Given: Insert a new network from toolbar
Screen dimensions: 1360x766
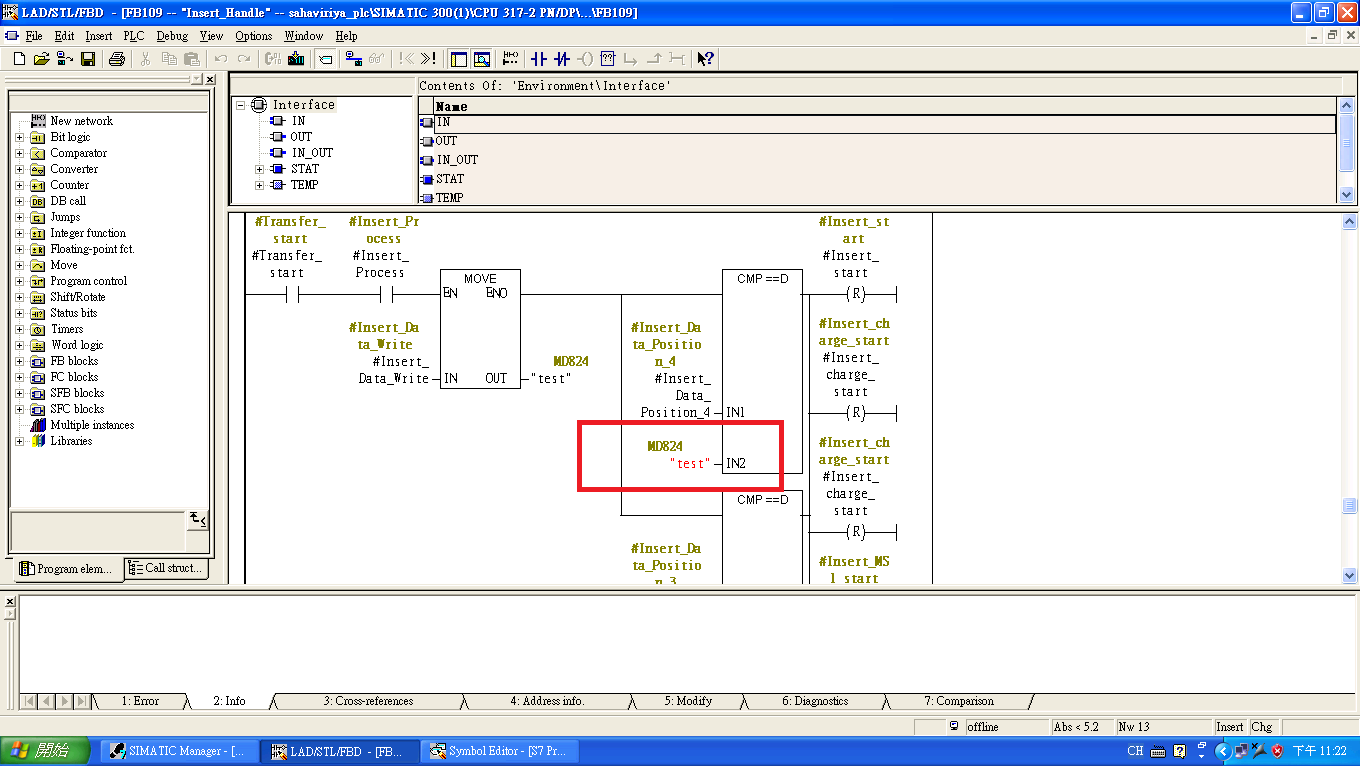Looking at the screenshot, I should pyautogui.click(x=510, y=59).
